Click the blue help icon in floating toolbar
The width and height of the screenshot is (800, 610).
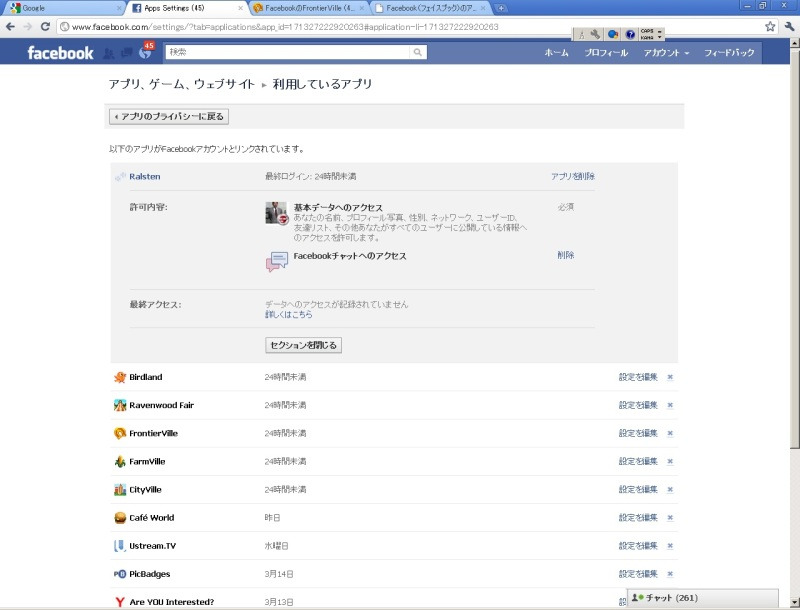[x=630, y=34]
